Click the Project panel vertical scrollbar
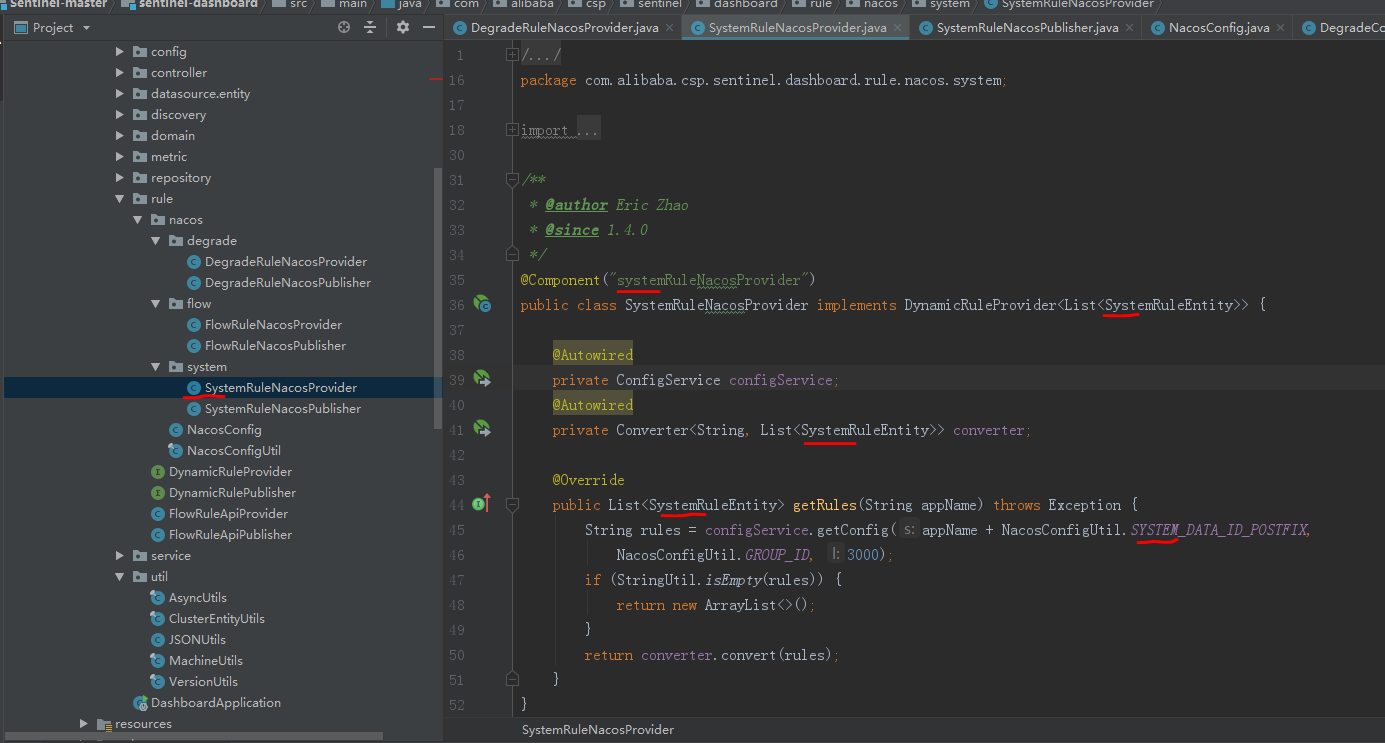The height and width of the screenshot is (743, 1385). [x=437, y=300]
